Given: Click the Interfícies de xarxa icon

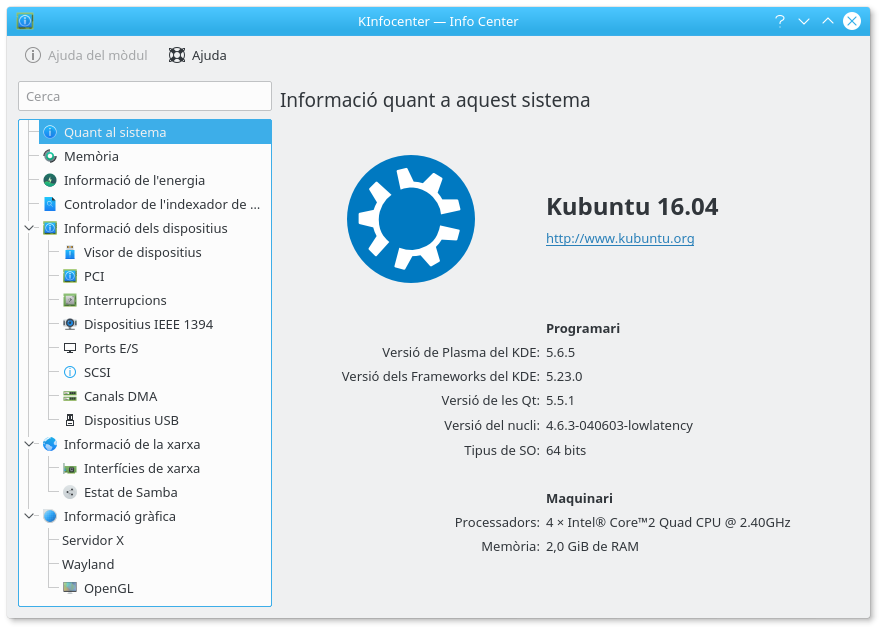Looking at the screenshot, I should [x=70, y=468].
